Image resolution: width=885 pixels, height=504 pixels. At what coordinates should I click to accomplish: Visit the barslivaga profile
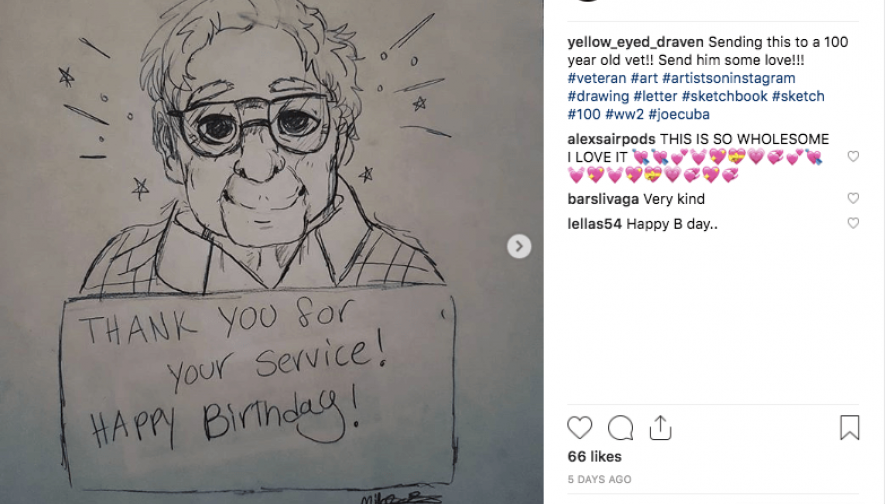coord(603,199)
